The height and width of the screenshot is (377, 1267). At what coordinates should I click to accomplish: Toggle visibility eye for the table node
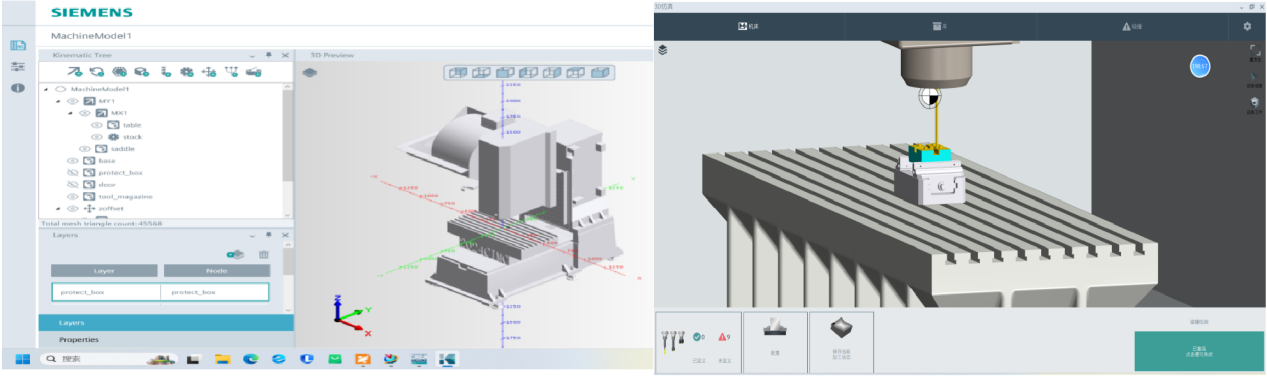point(97,125)
